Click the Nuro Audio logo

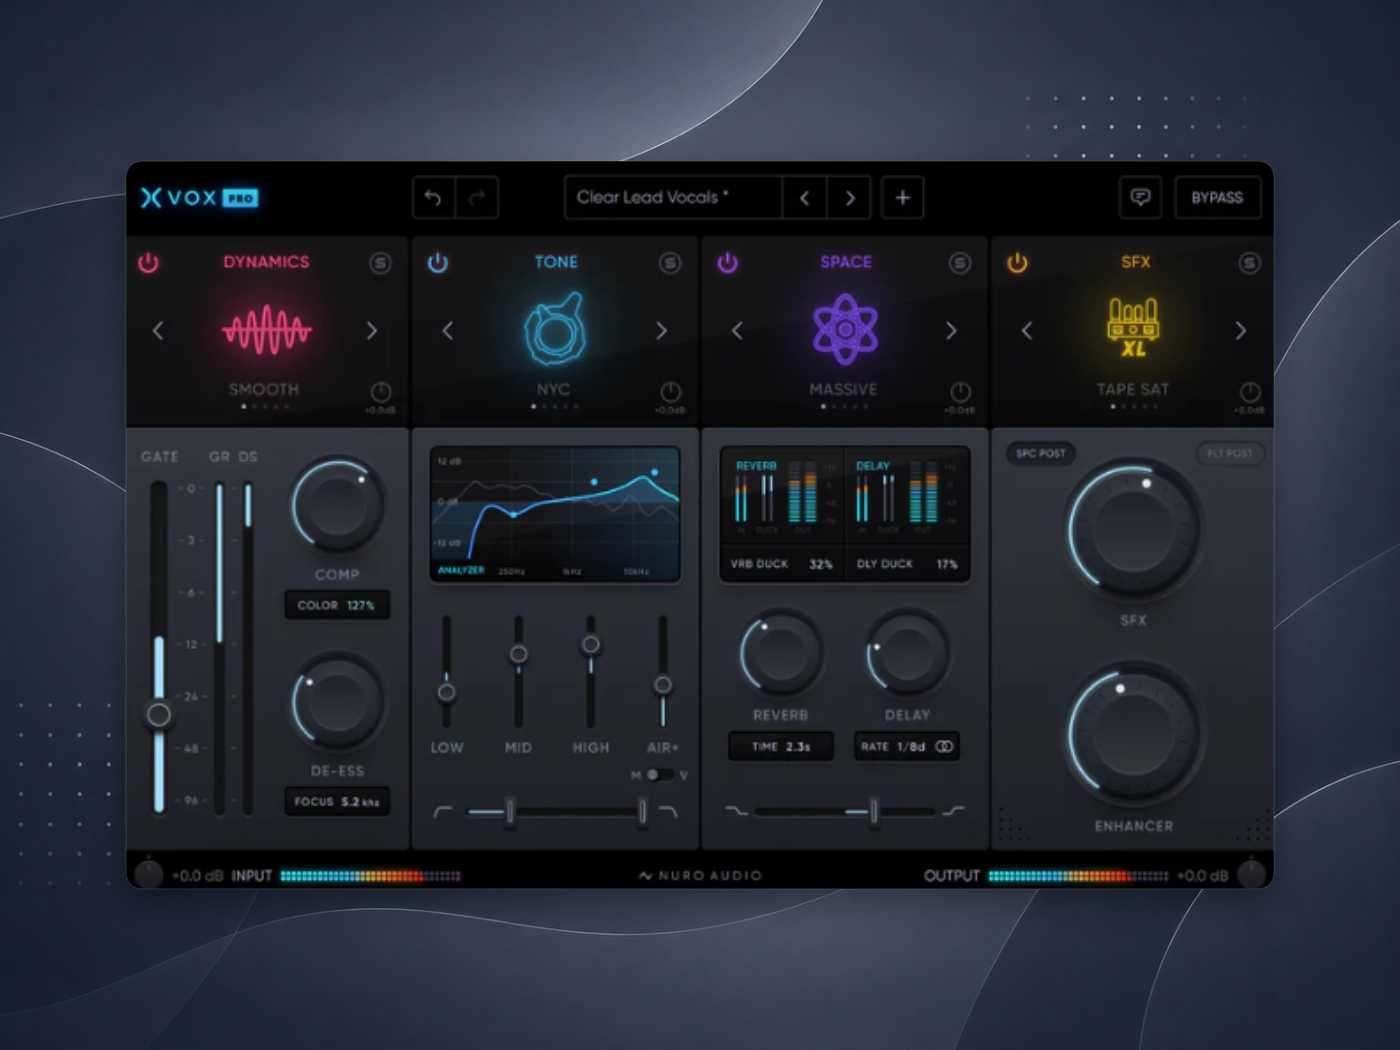(700, 876)
